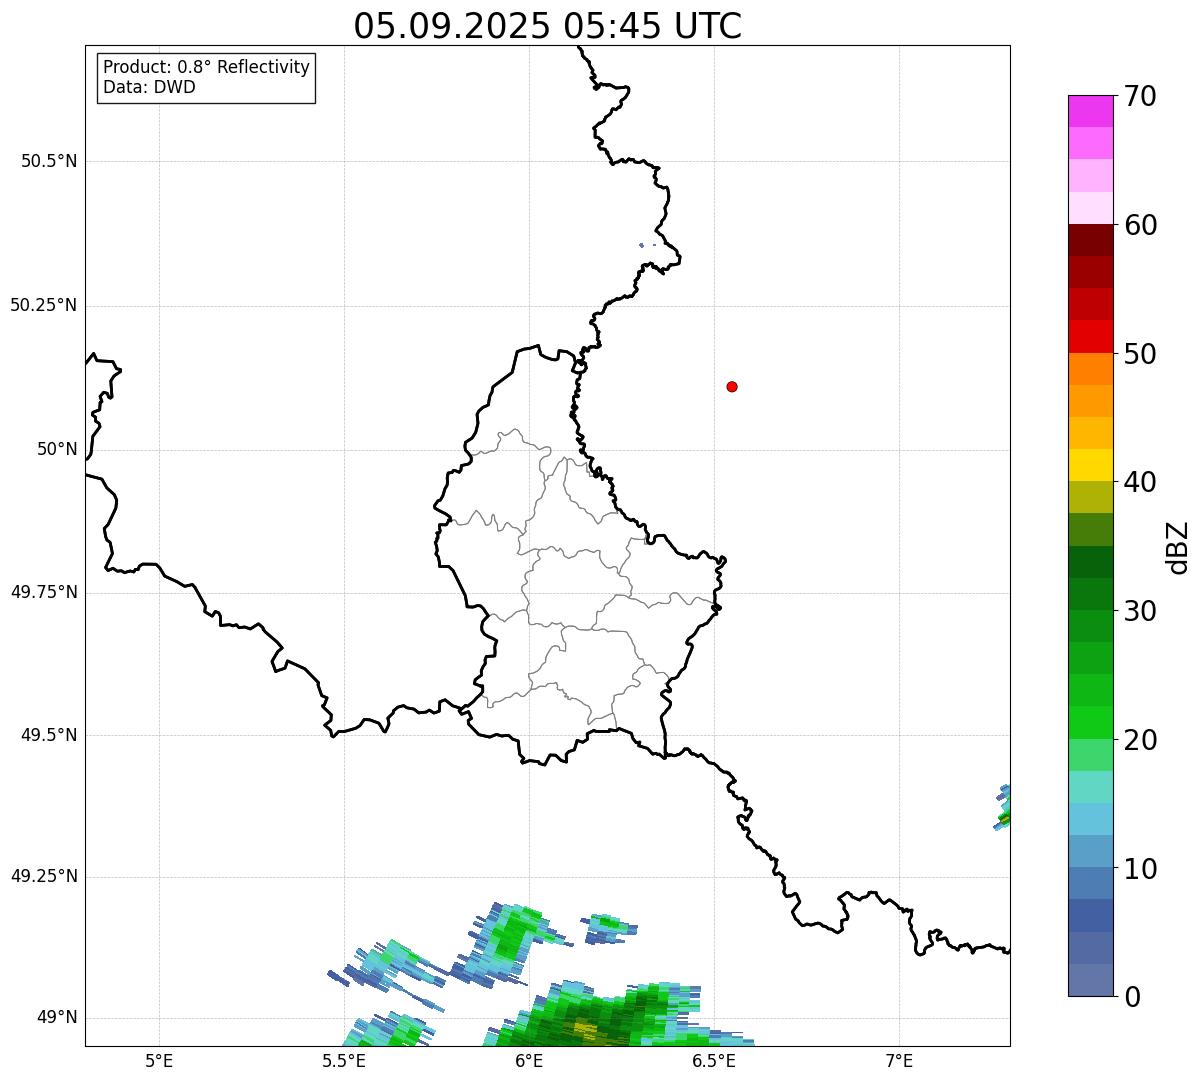This screenshot has width=1202, height=1081.
Task: Click the 5.5°E longitude tick label
Action: (344, 1060)
